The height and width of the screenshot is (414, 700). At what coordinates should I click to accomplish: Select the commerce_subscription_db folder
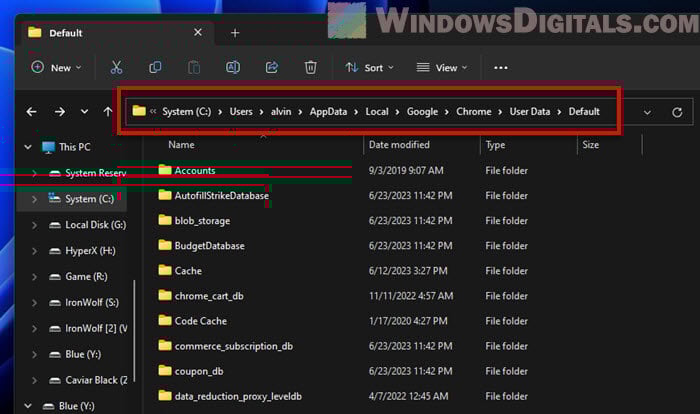pos(225,346)
